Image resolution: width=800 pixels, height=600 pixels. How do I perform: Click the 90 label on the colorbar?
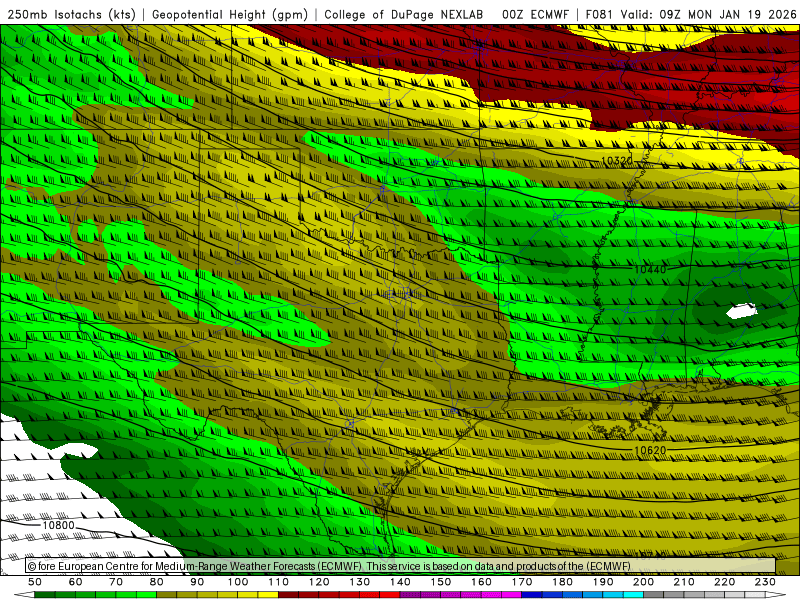point(197,582)
